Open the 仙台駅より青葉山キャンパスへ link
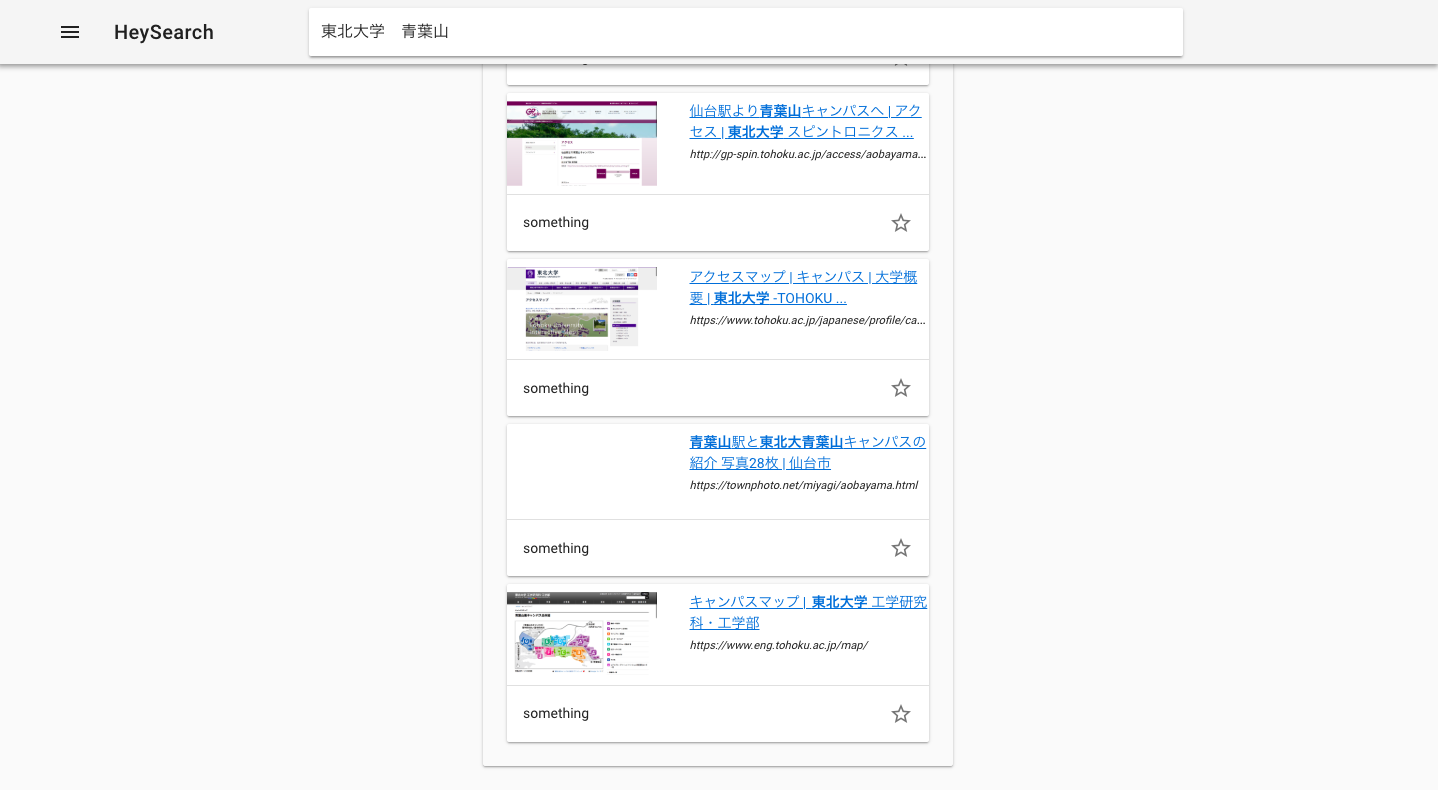The image size is (1438, 790). tap(806, 121)
